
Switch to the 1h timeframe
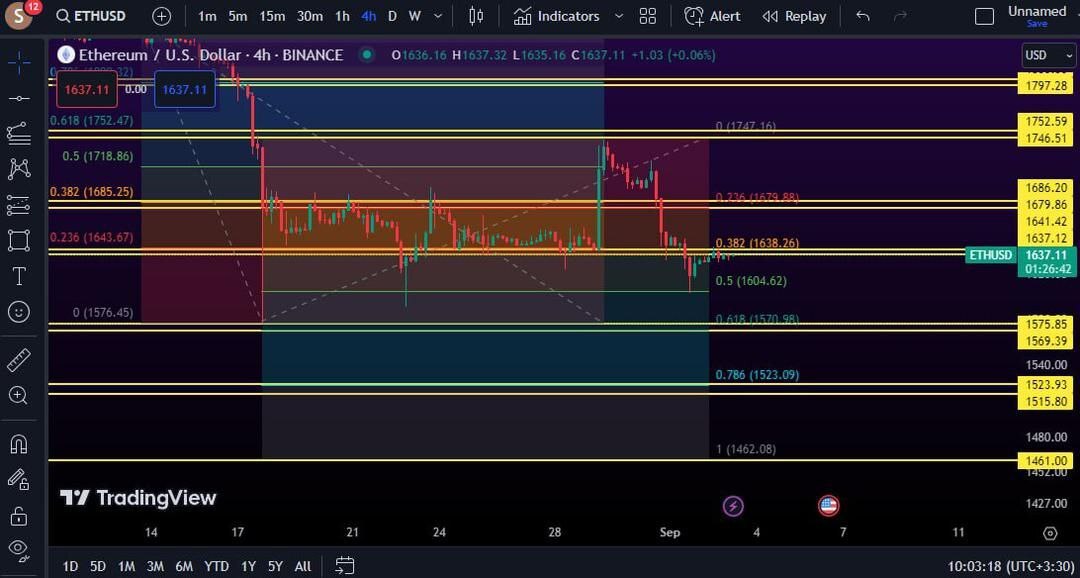click(342, 16)
